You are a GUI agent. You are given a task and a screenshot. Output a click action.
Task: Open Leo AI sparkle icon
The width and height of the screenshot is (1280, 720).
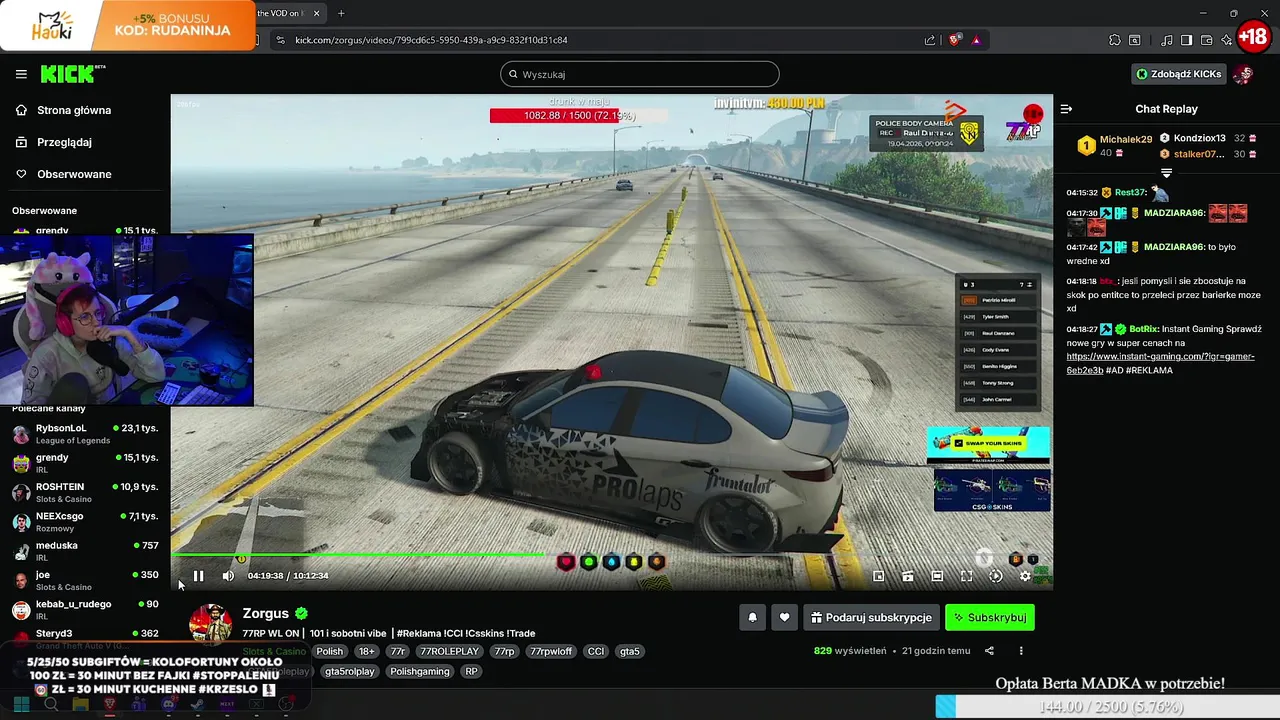[1226, 40]
